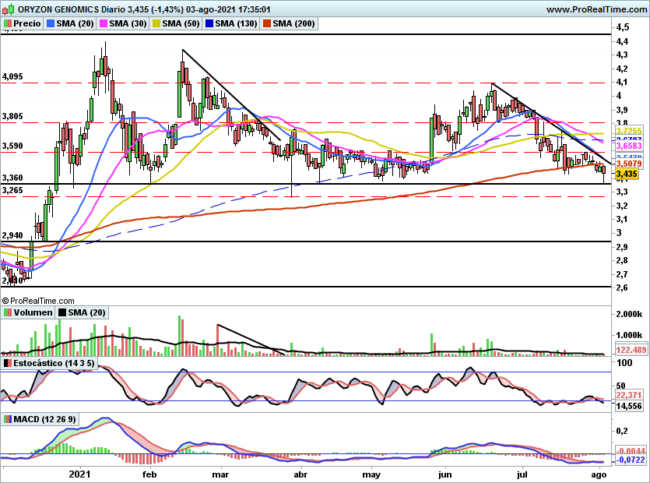650x483 pixels.
Task: Click the 1.000k volume axis tick
Action: pyautogui.click(x=629, y=335)
